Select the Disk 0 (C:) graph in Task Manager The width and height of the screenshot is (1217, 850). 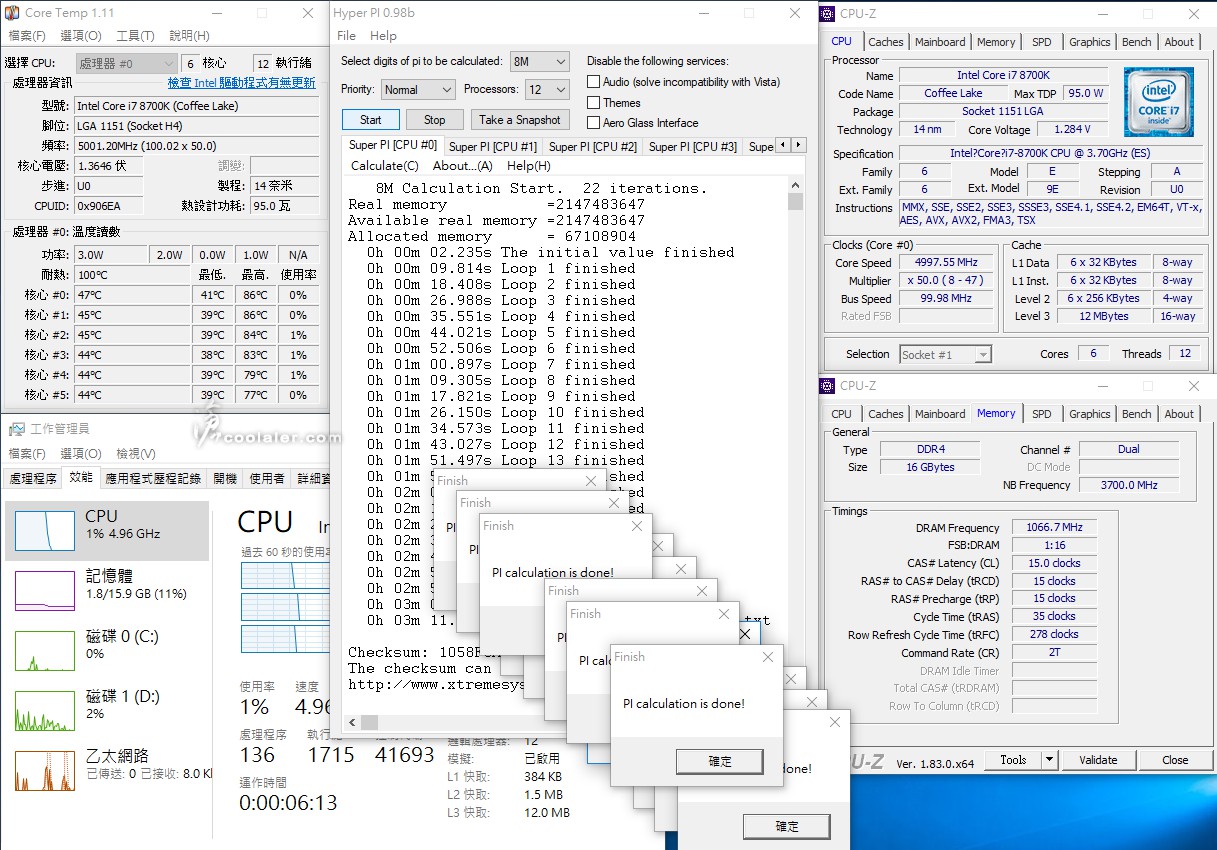point(44,650)
